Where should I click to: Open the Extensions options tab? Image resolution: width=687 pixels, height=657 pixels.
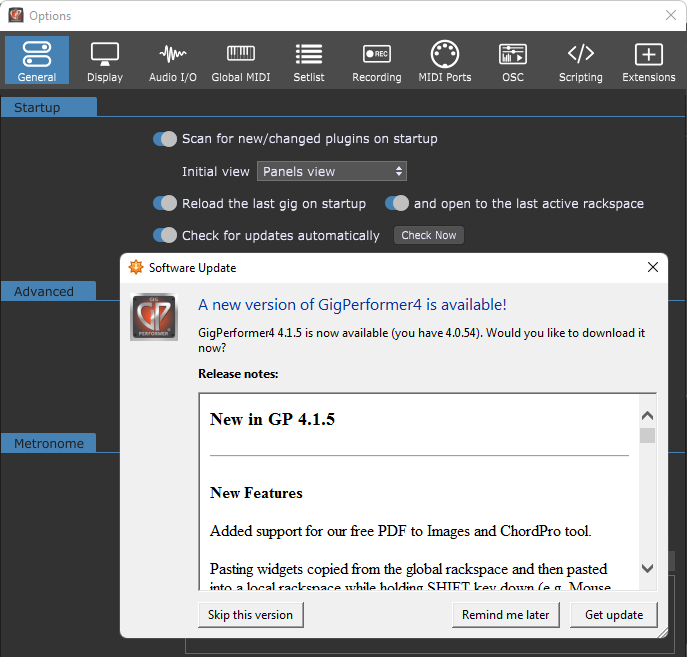point(648,62)
